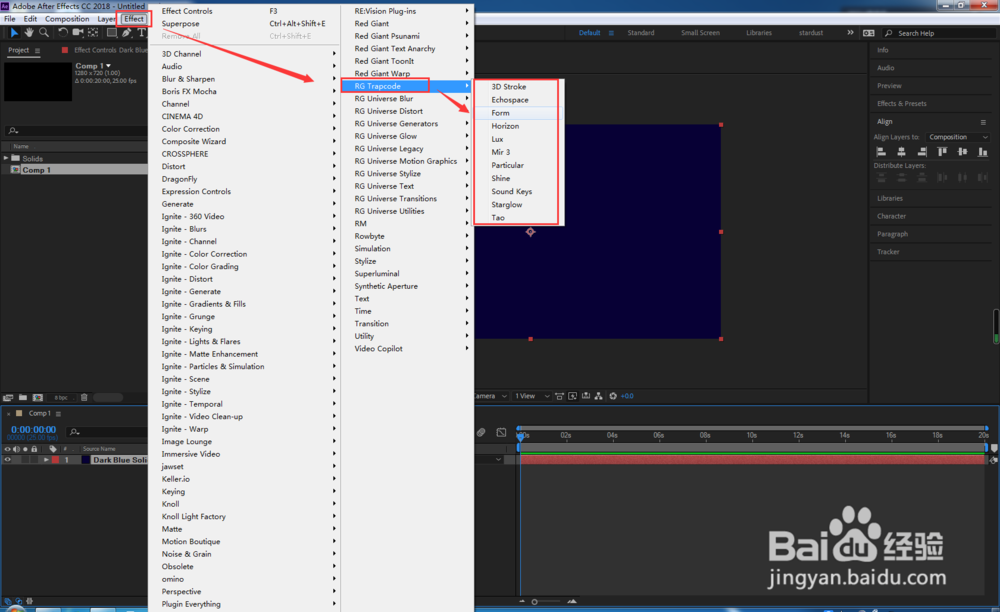
Task: Delete selected project item with trash icon
Action: pyautogui.click(x=84, y=397)
